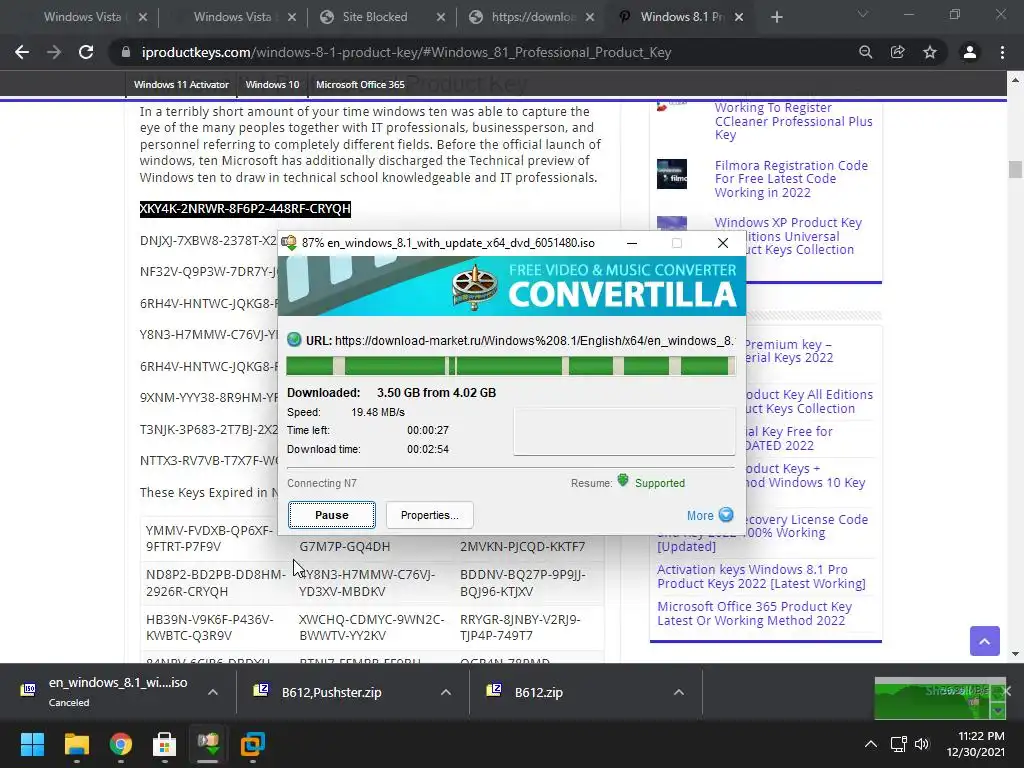This screenshot has height=768, width=1024.
Task: Switch to the Site Blocked tab
Action: click(x=374, y=17)
